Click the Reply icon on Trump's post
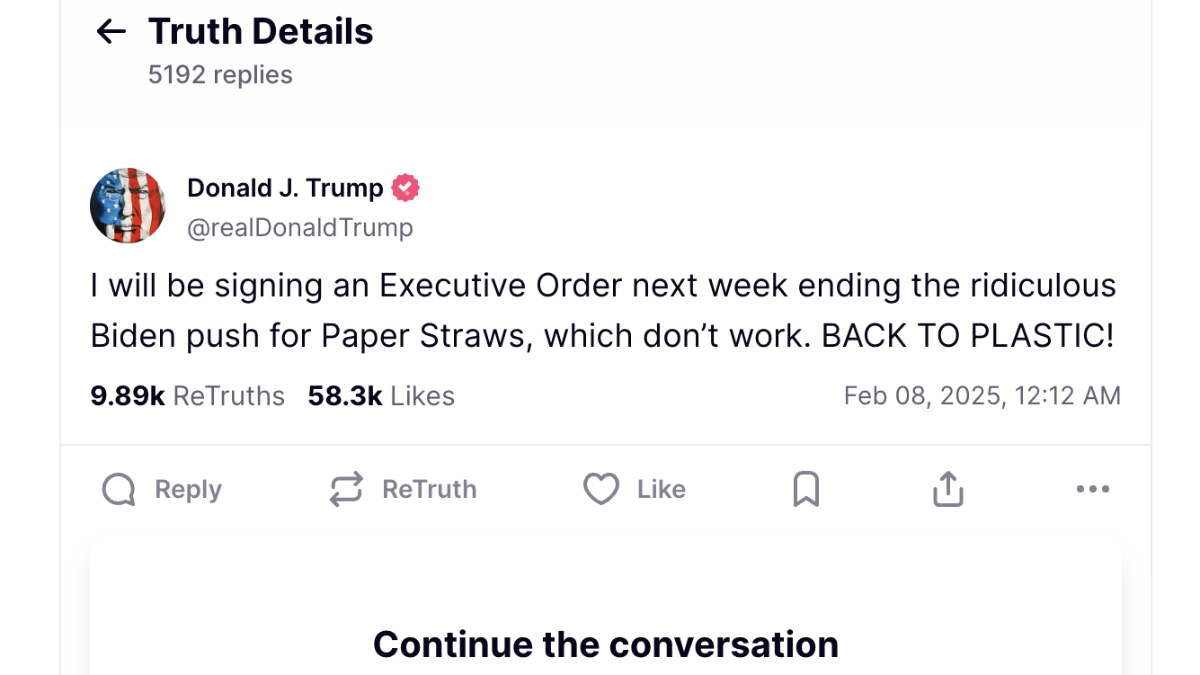The width and height of the screenshot is (1200, 675). click(x=117, y=489)
